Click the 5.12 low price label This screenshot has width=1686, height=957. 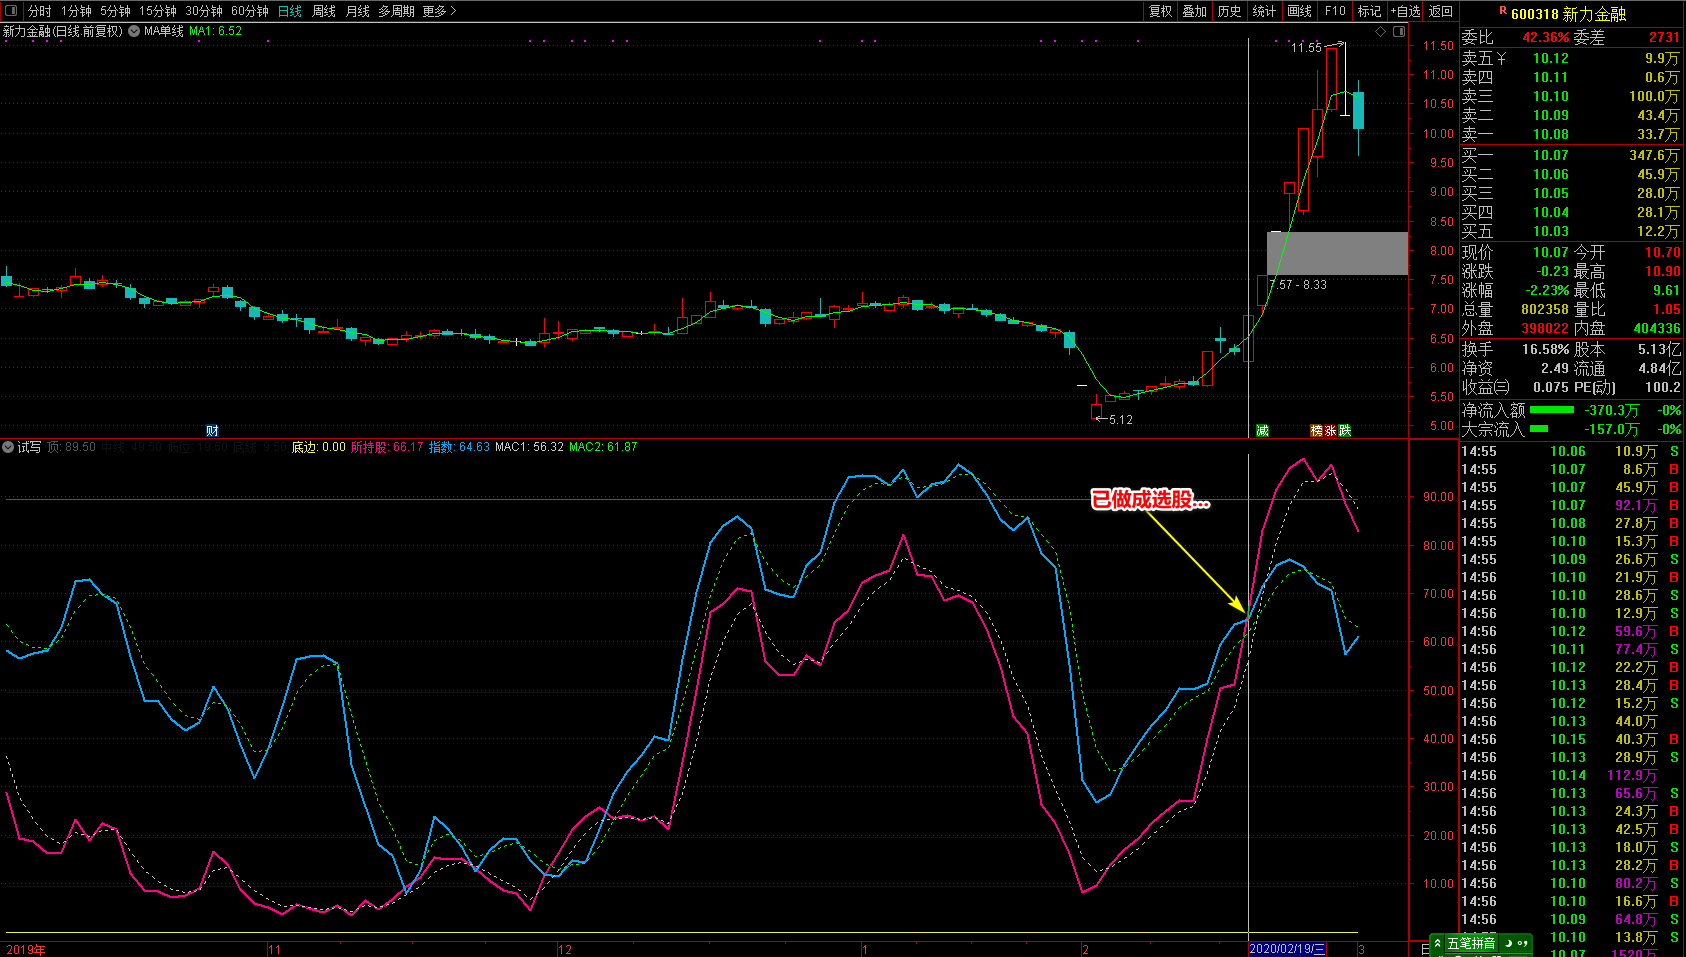[1120, 420]
